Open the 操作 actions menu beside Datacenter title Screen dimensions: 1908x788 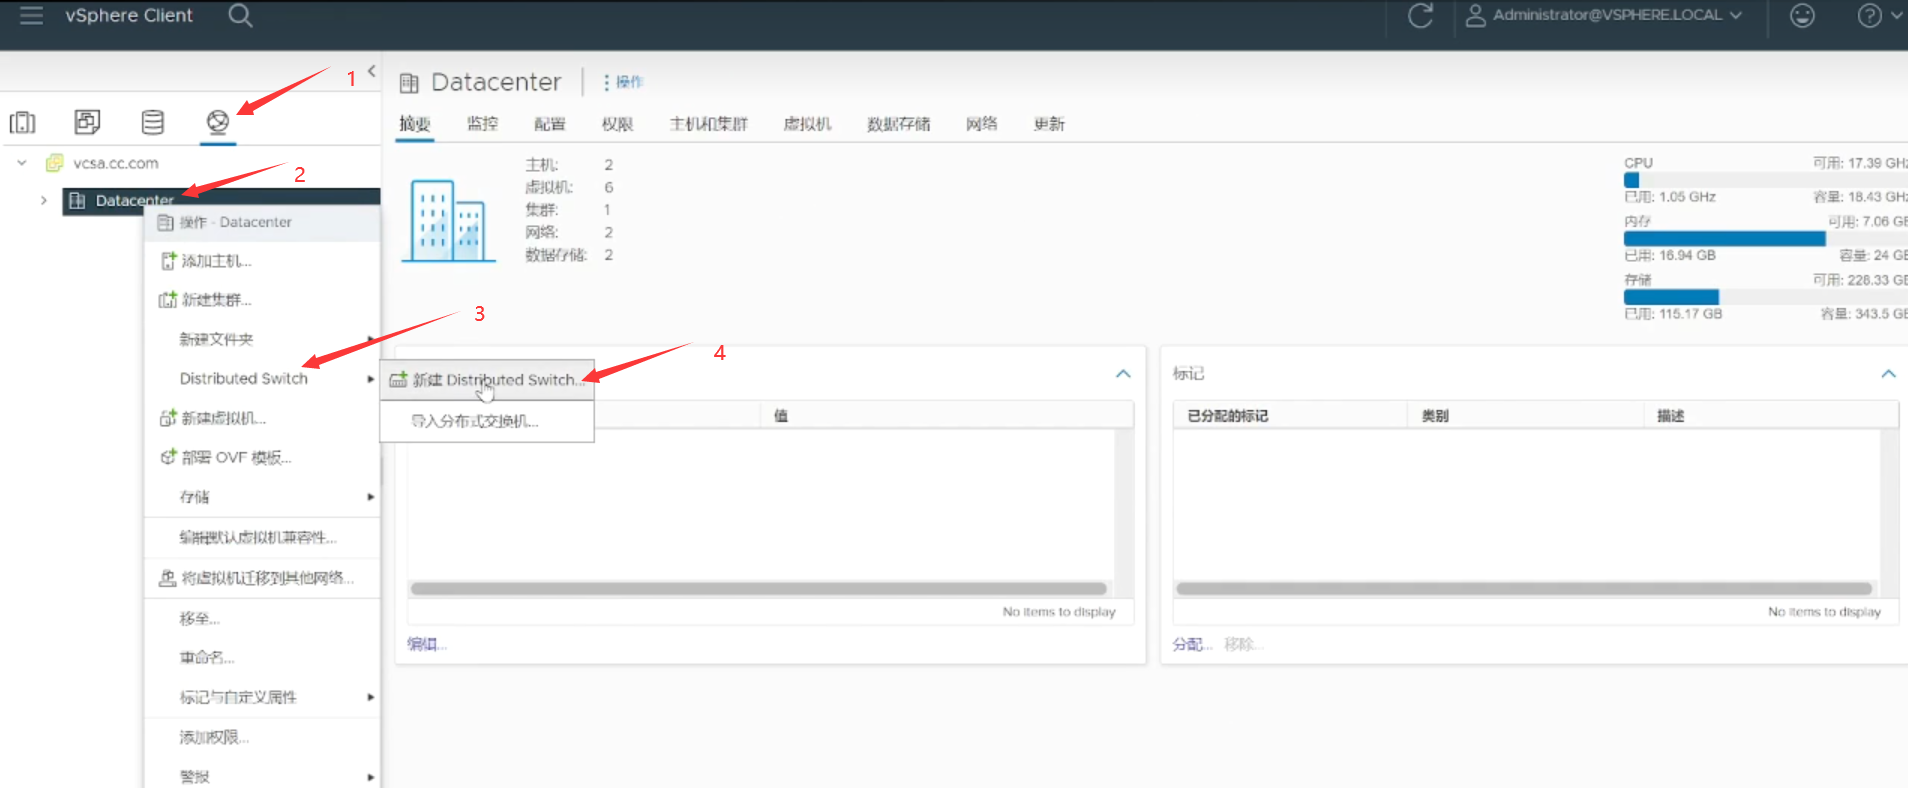pos(623,82)
